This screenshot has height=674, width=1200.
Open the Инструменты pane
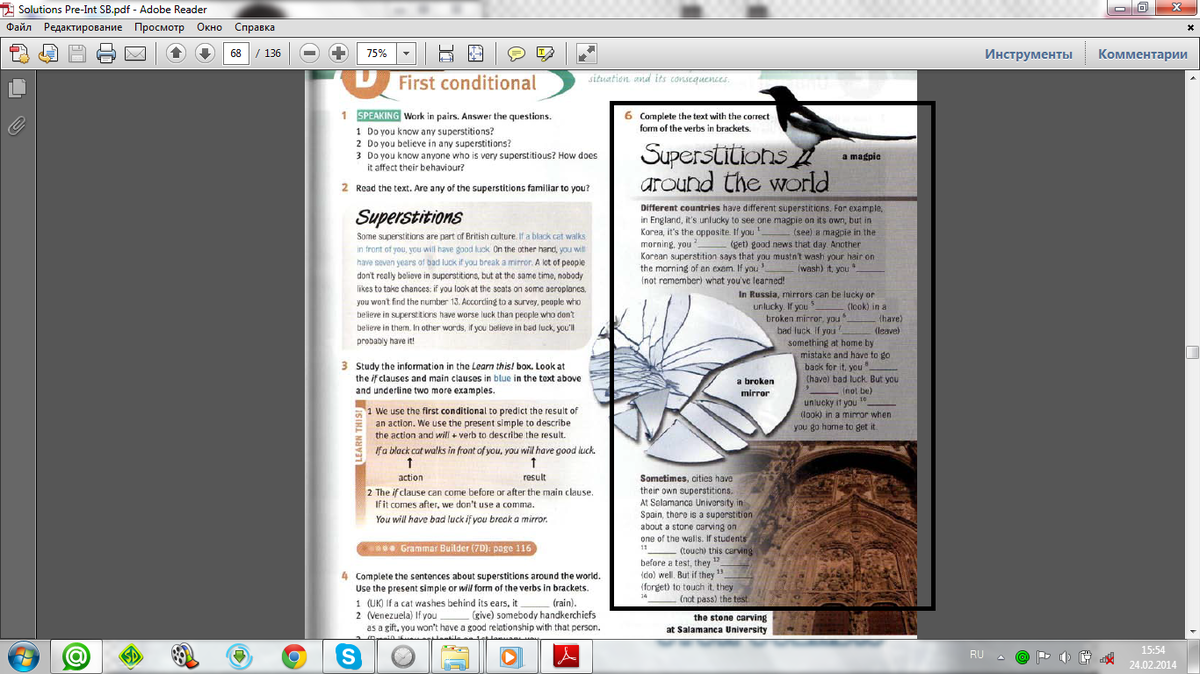pyautogui.click(x=1028, y=54)
